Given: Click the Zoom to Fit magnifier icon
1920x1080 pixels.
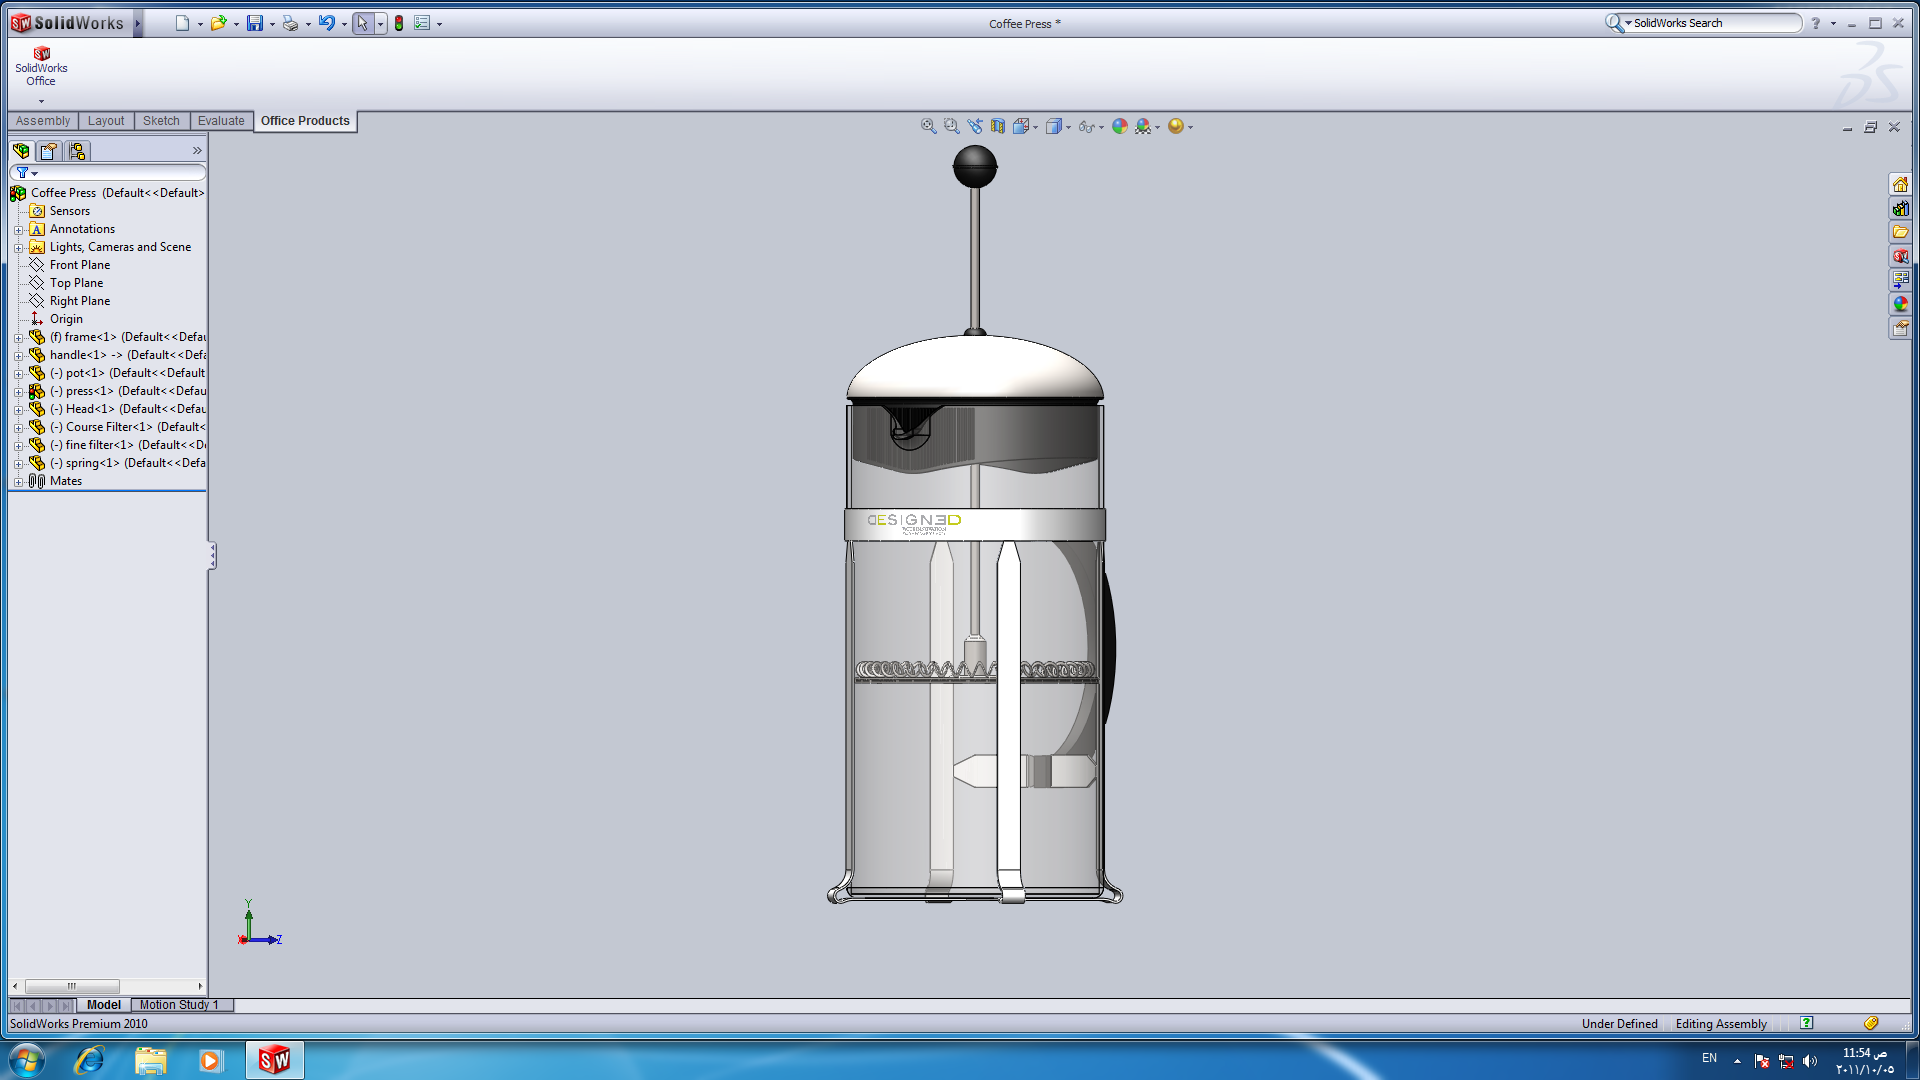Looking at the screenshot, I should [928, 126].
